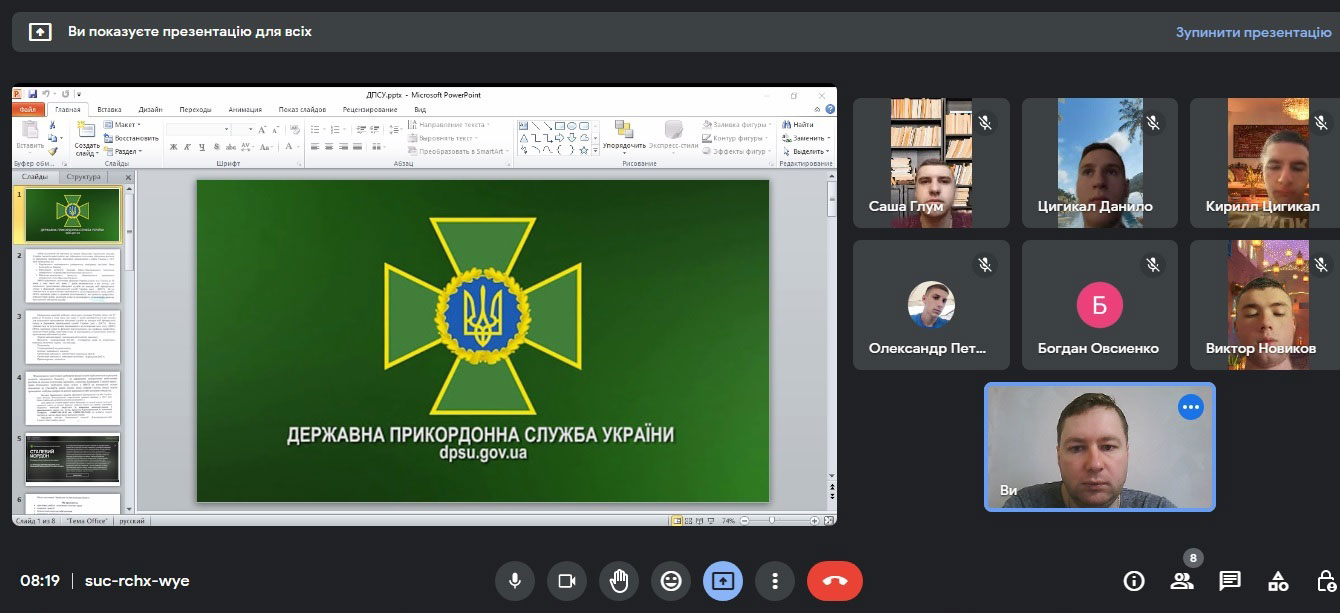This screenshot has height=613, width=1340.
Task: Open the Раздел section dropdown
Action: (124, 151)
